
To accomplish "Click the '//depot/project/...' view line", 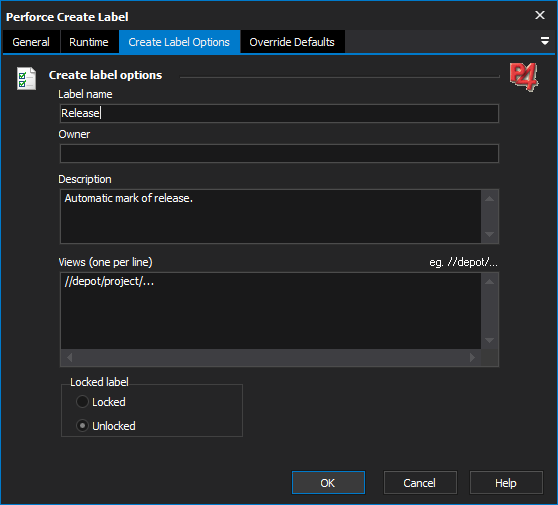I will (109, 282).
